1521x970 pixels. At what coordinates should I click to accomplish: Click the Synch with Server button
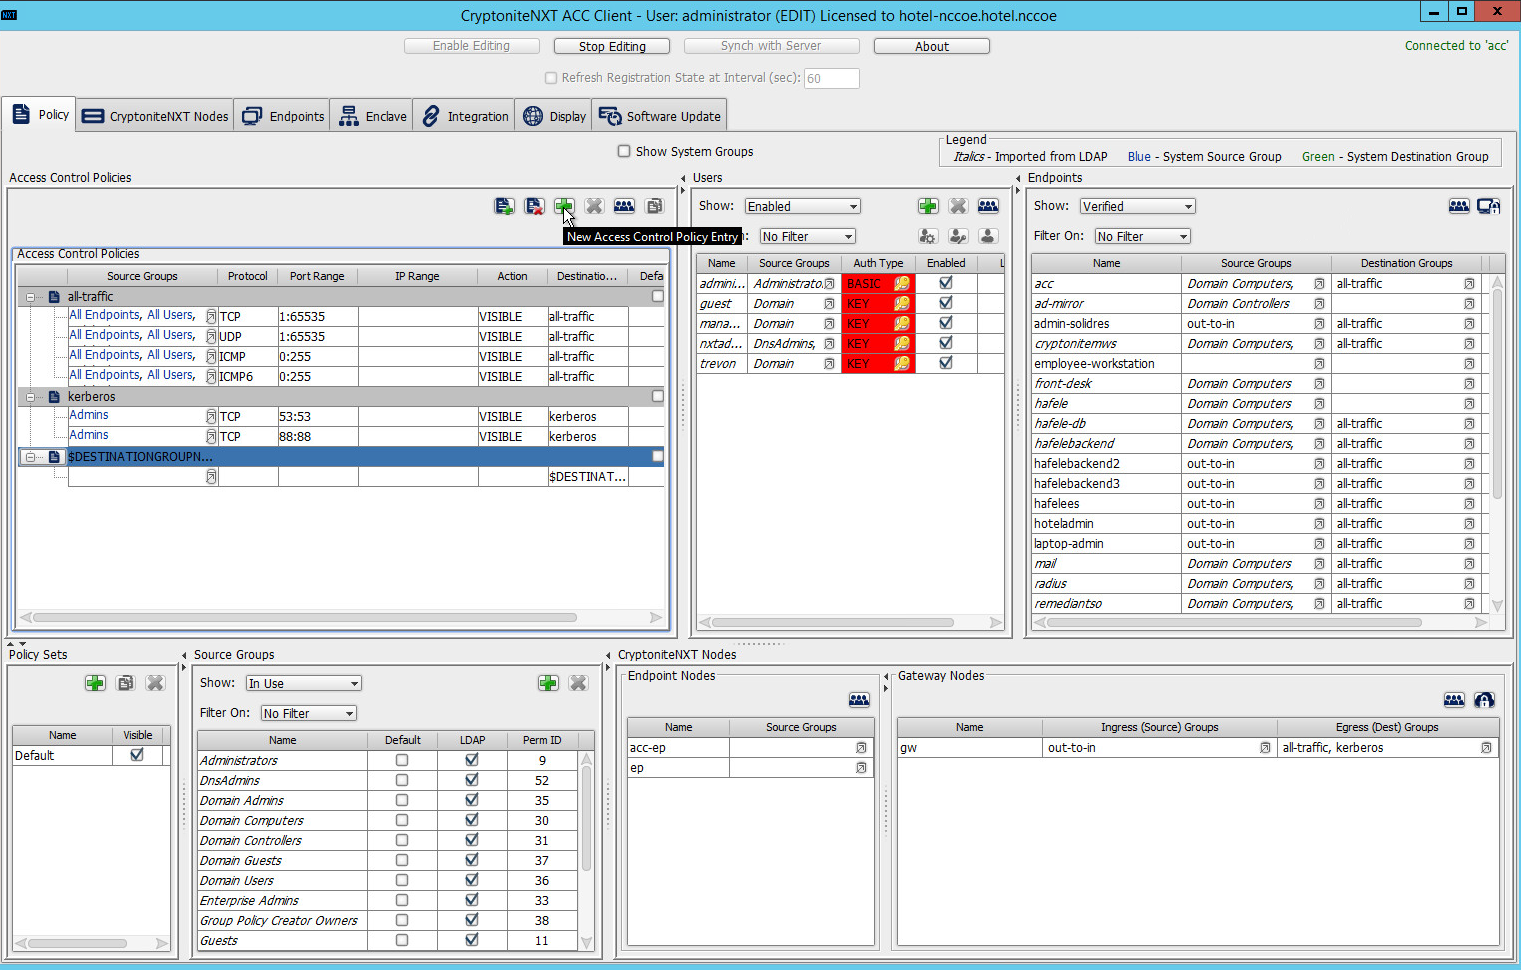[x=771, y=46]
